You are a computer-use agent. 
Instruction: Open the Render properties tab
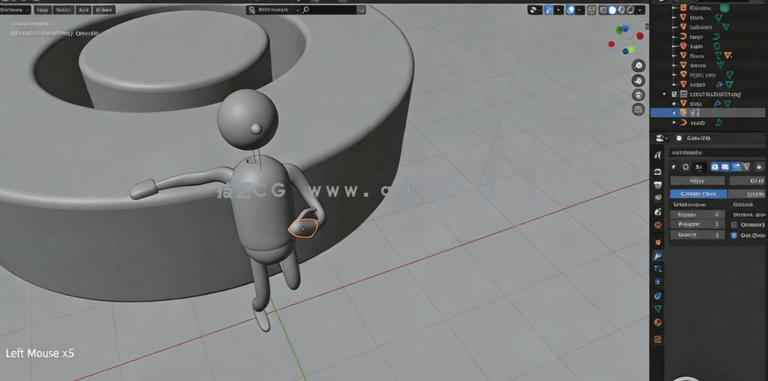[658, 171]
